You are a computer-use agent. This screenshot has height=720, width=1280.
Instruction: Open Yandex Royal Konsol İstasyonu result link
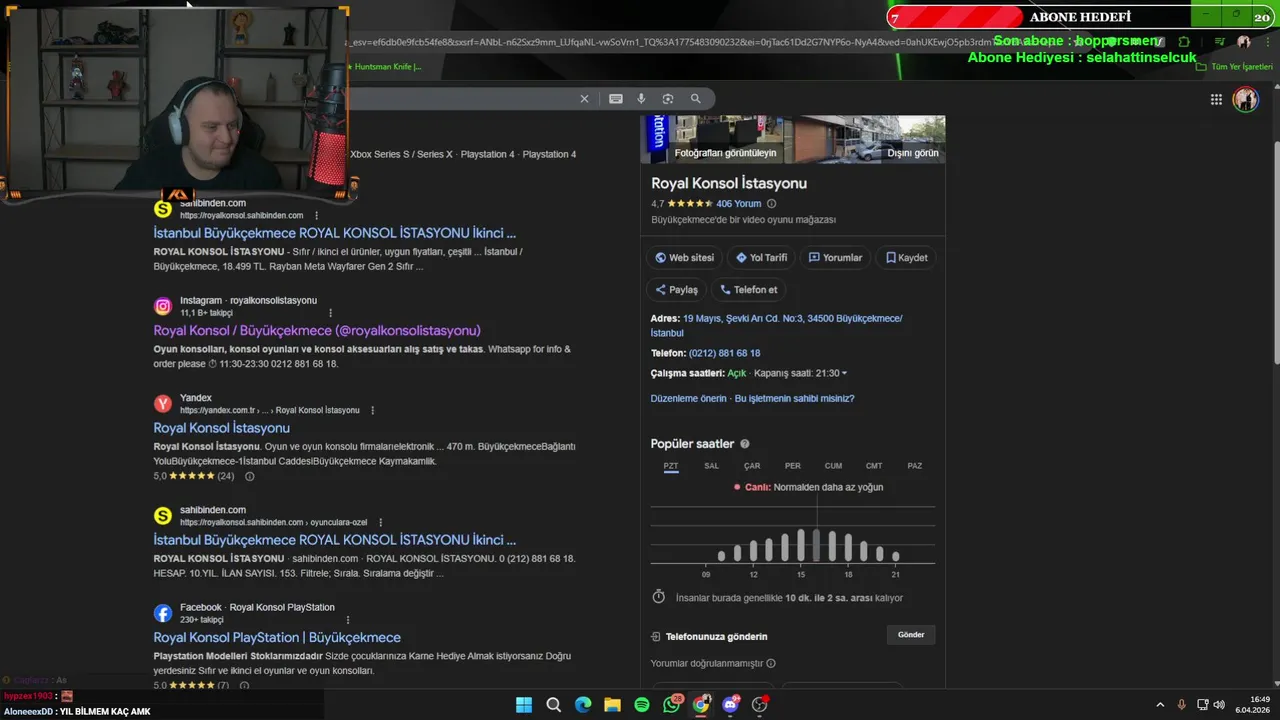[x=221, y=428]
